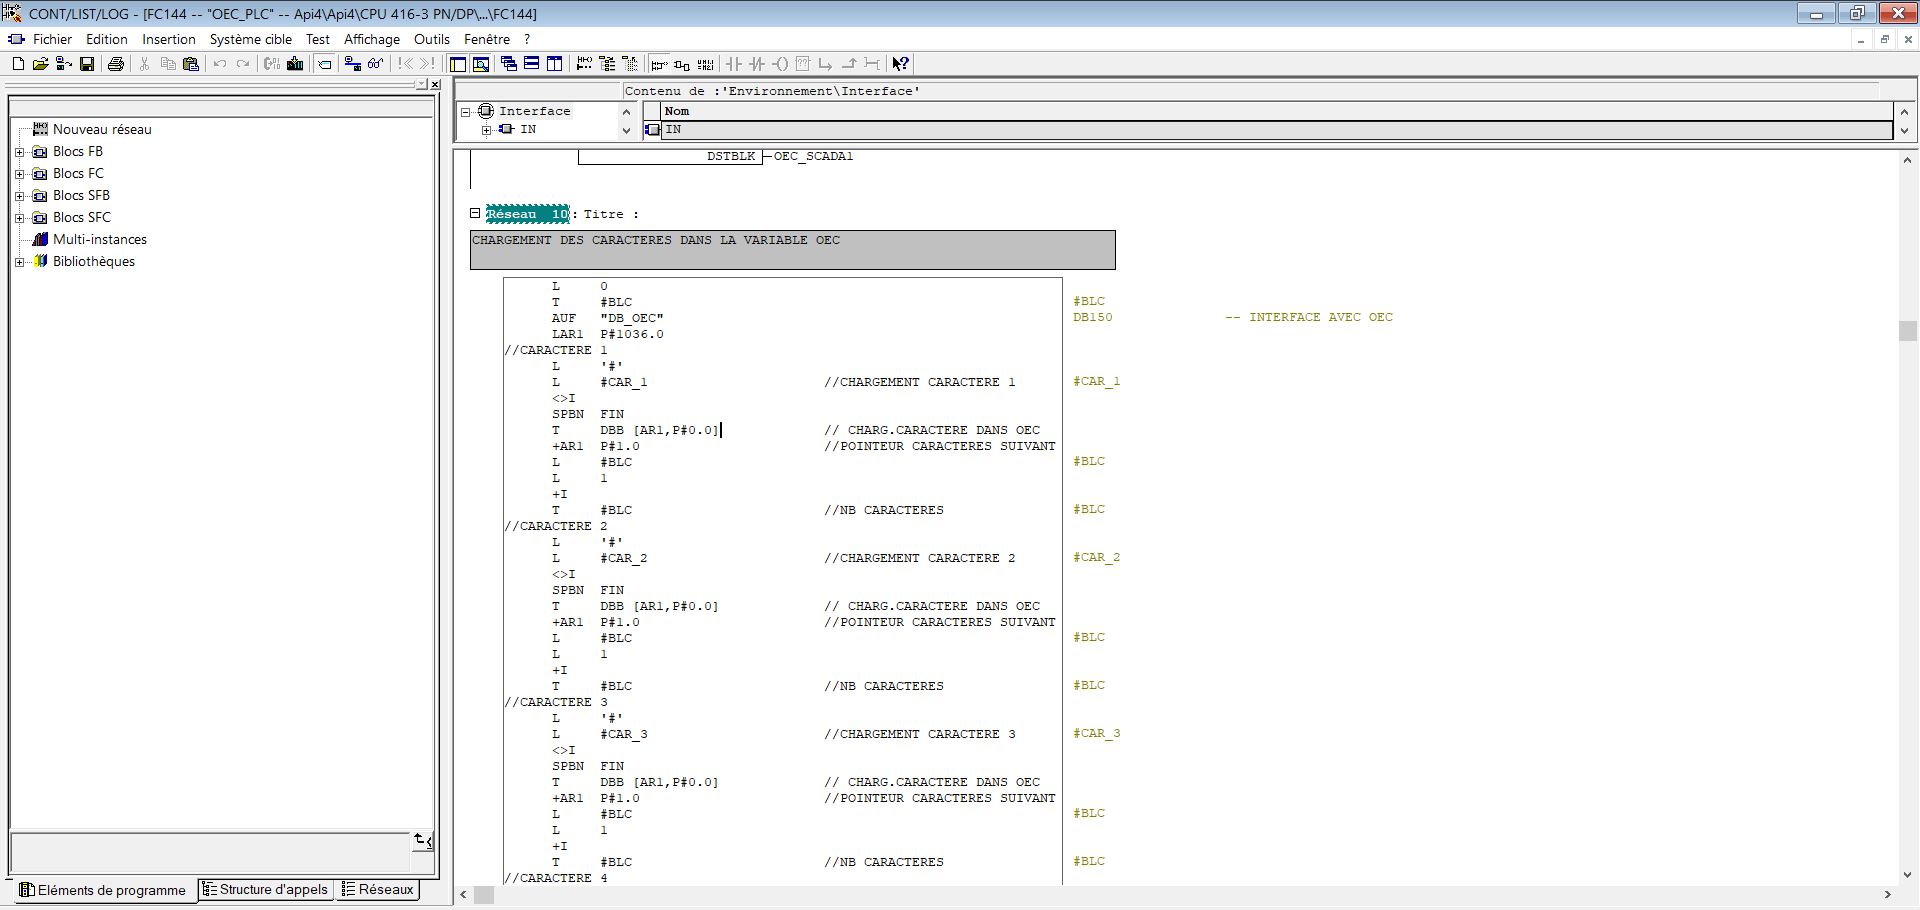Expand the IN interface node
The image size is (1920, 910).
point(486,130)
